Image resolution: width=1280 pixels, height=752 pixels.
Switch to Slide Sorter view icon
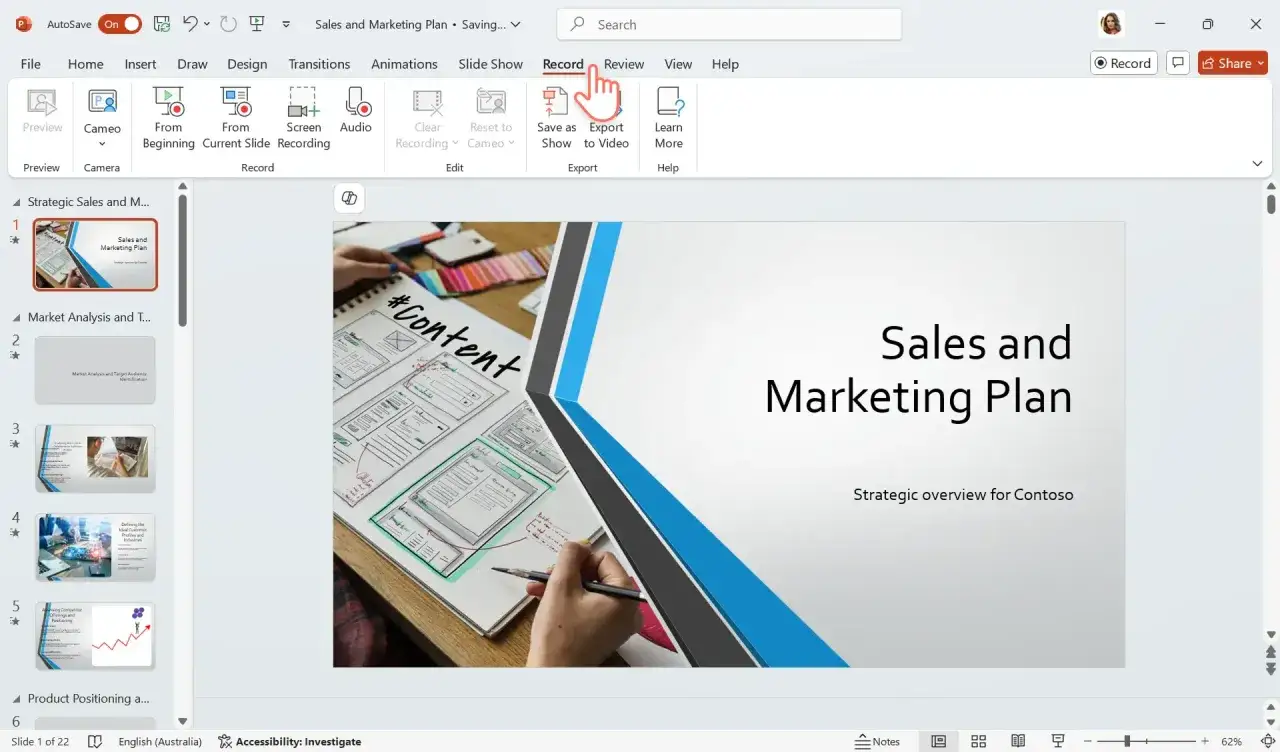click(978, 741)
